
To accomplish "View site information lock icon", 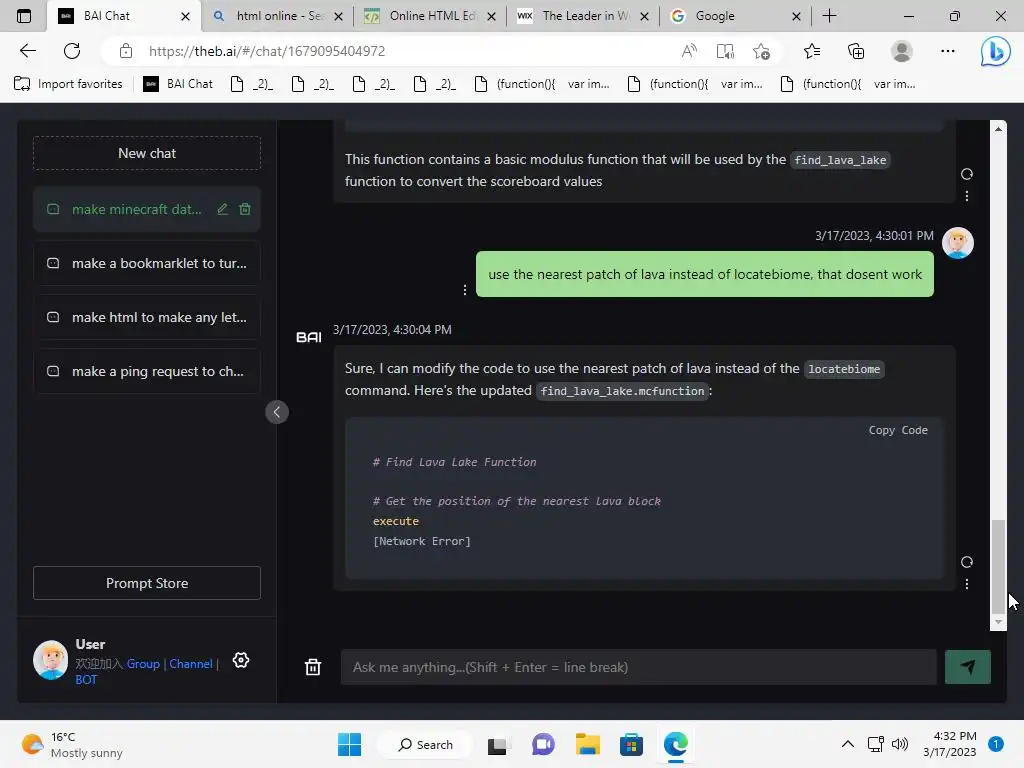I will pyautogui.click(x=126, y=51).
